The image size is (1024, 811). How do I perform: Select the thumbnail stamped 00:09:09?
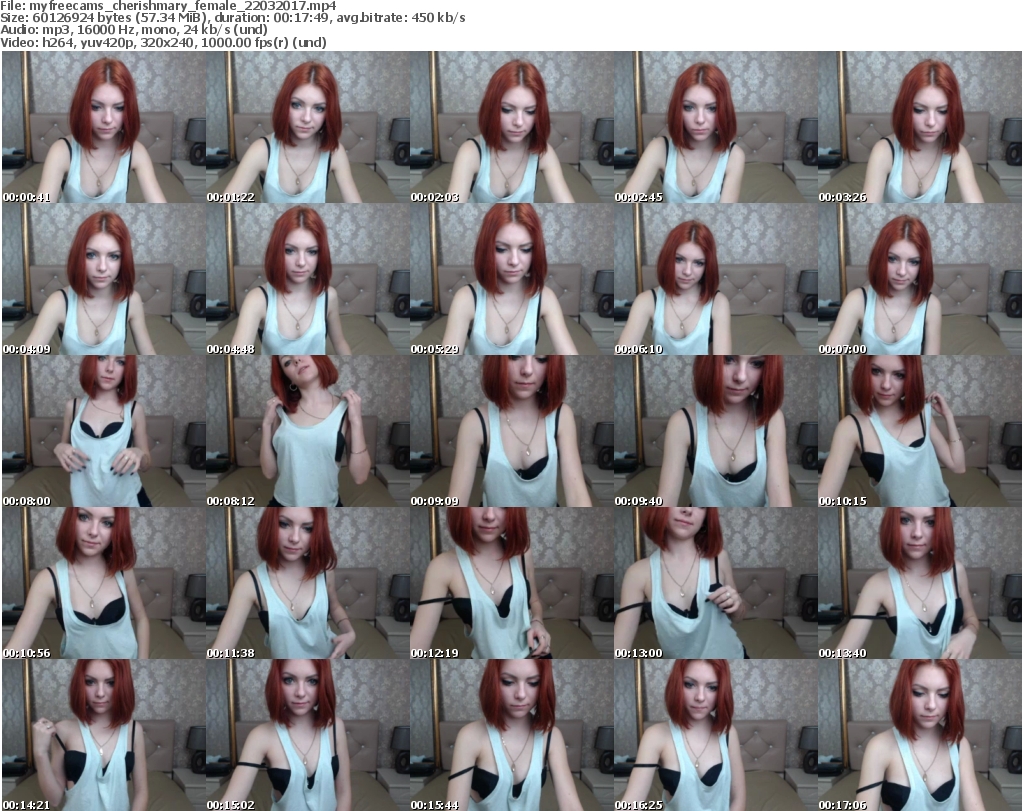[511, 431]
